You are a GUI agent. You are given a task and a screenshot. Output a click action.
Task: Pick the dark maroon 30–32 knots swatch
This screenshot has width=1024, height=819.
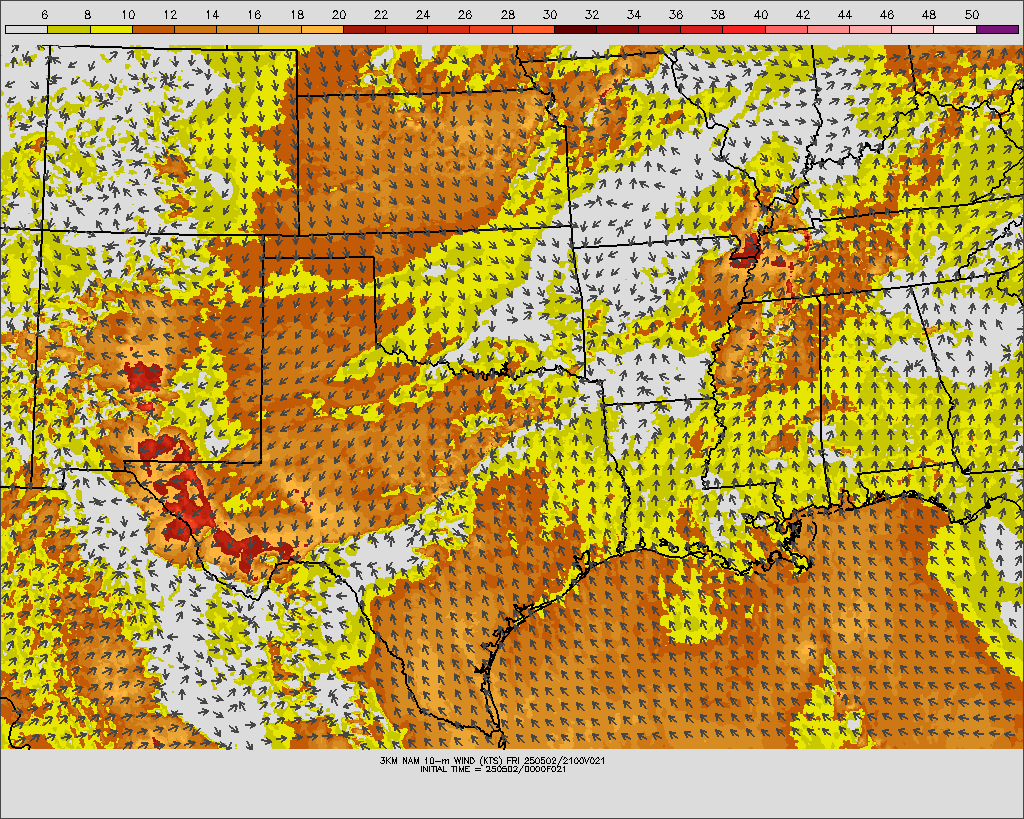tap(575, 29)
